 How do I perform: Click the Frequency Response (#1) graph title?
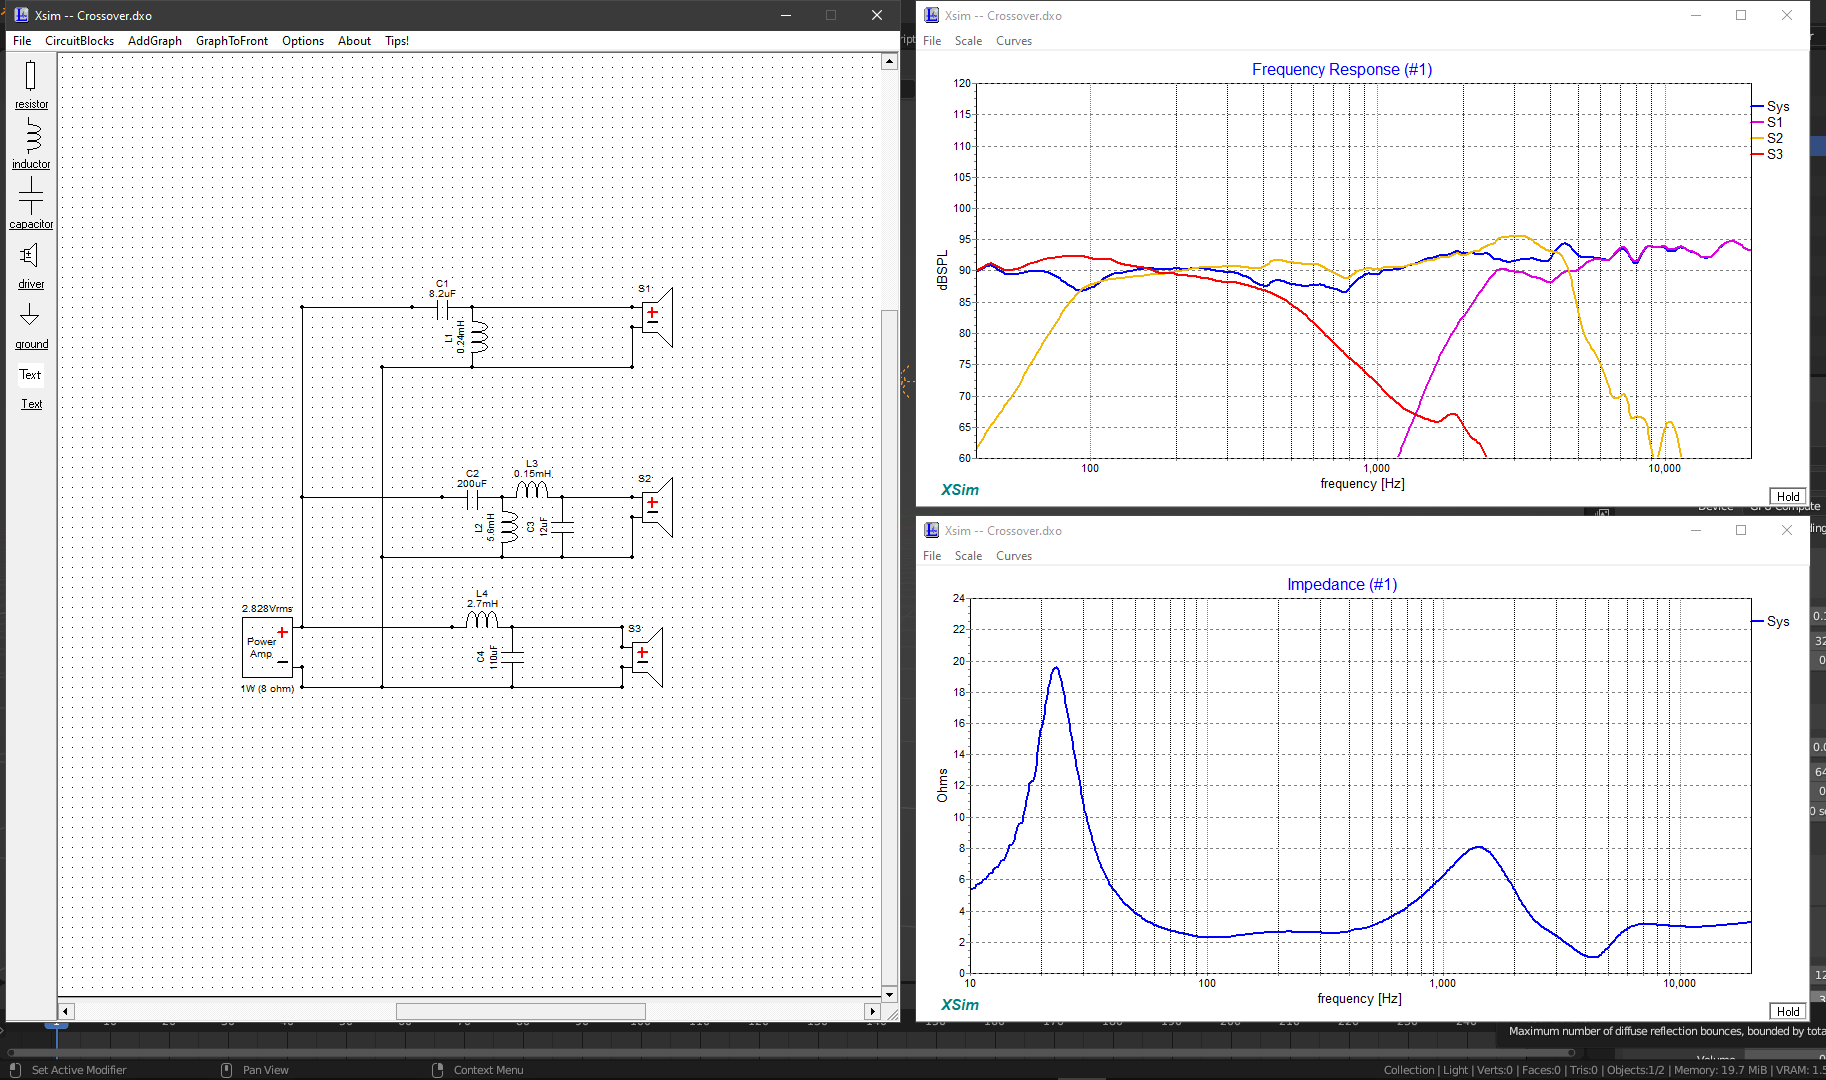(1342, 69)
